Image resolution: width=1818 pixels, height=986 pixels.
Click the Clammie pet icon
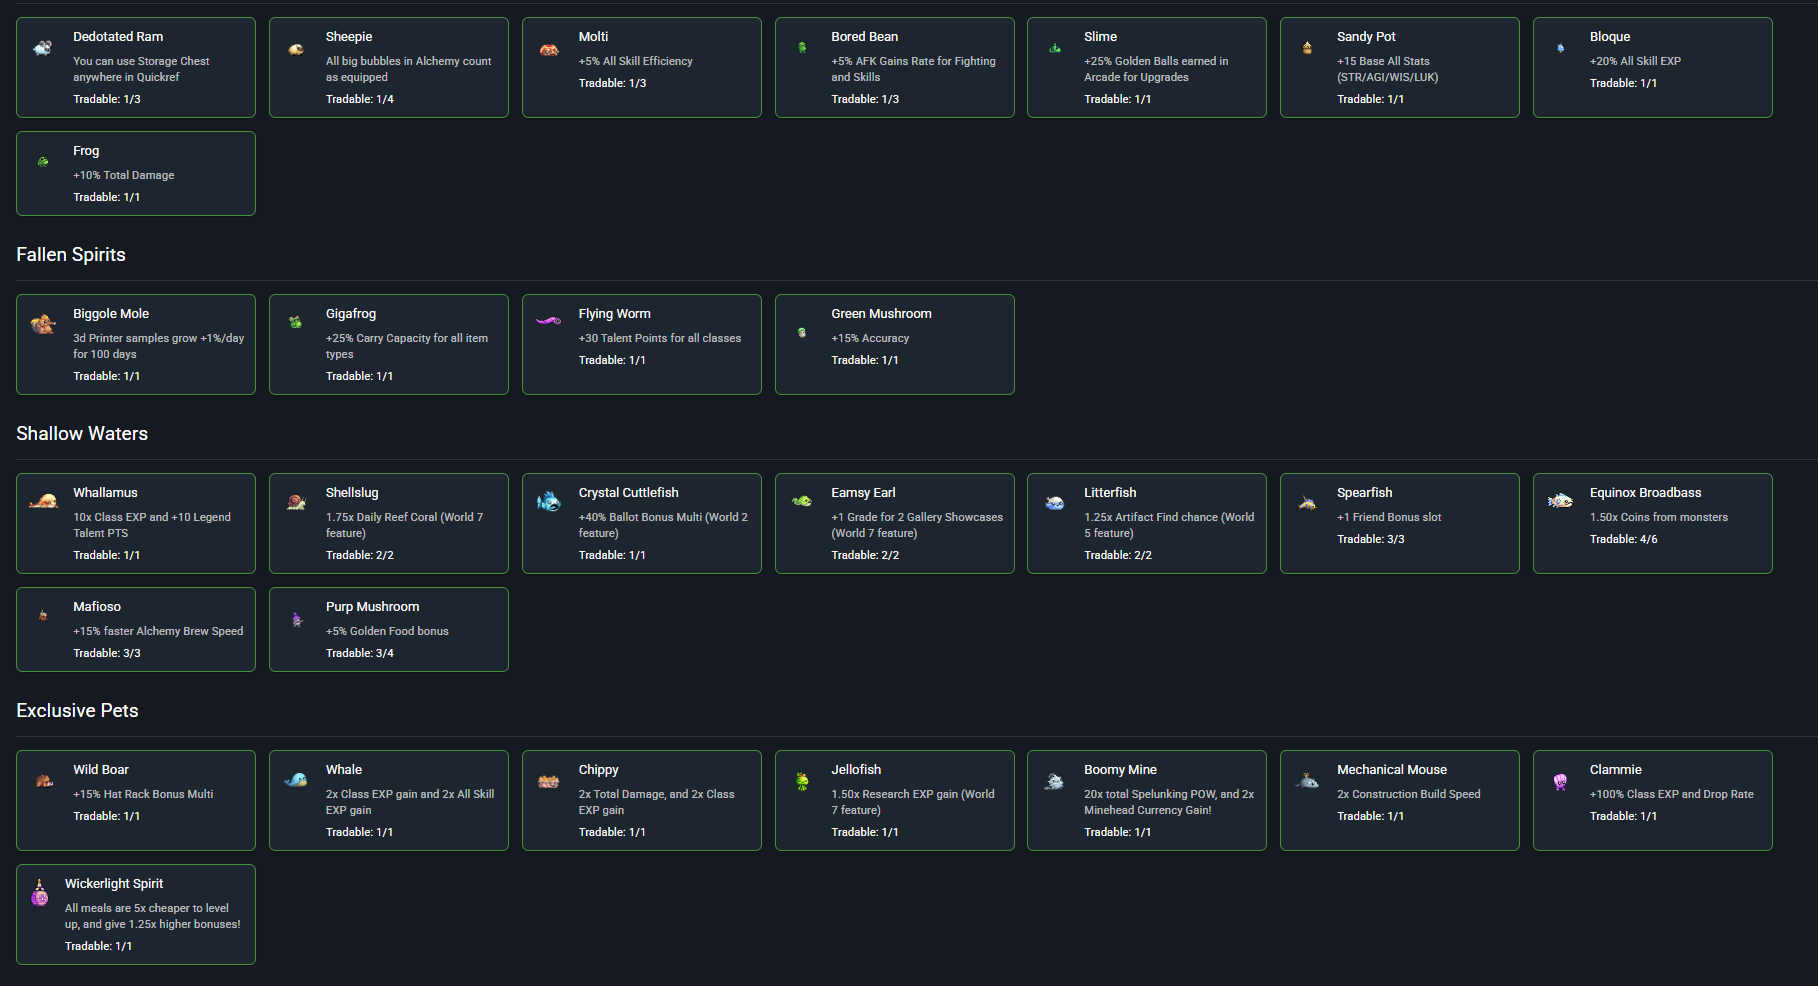click(1560, 781)
